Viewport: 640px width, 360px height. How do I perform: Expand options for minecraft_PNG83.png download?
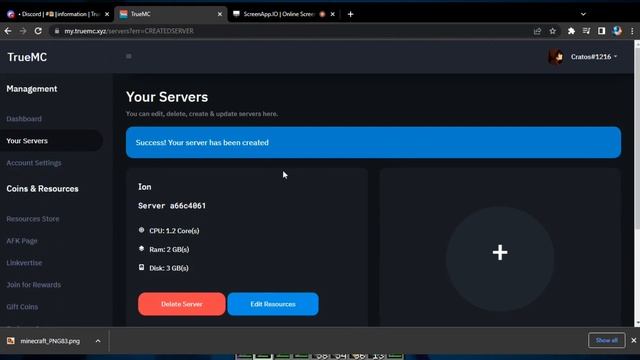click(98, 341)
